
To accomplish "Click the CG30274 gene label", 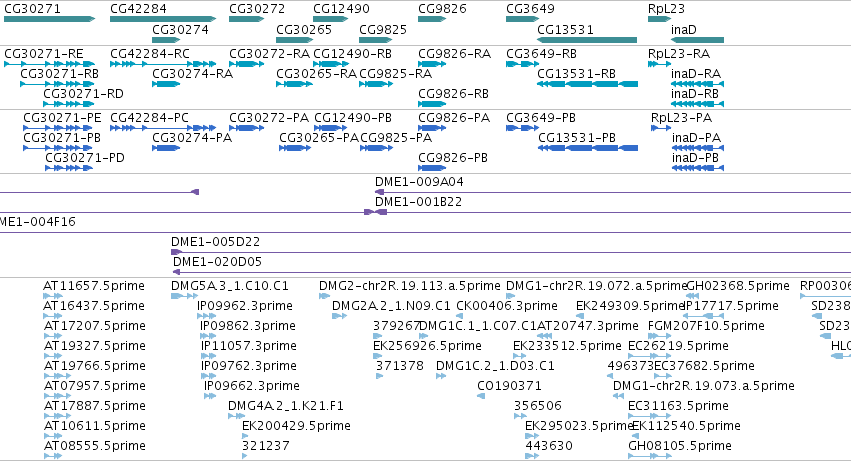I will tap(180, 29).
